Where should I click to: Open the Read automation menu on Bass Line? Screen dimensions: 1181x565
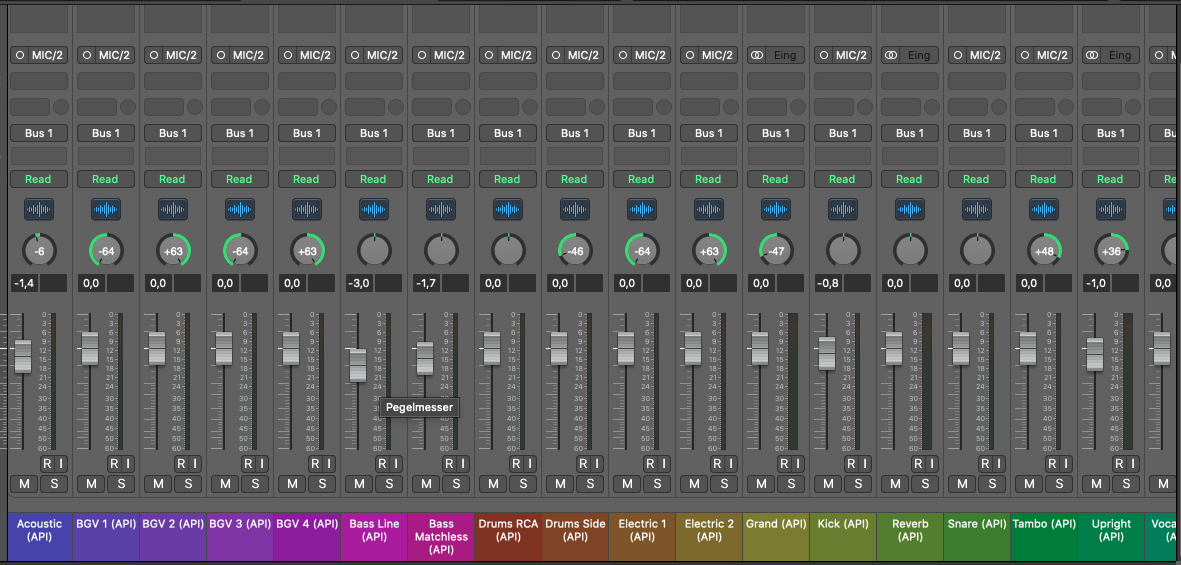374,179
